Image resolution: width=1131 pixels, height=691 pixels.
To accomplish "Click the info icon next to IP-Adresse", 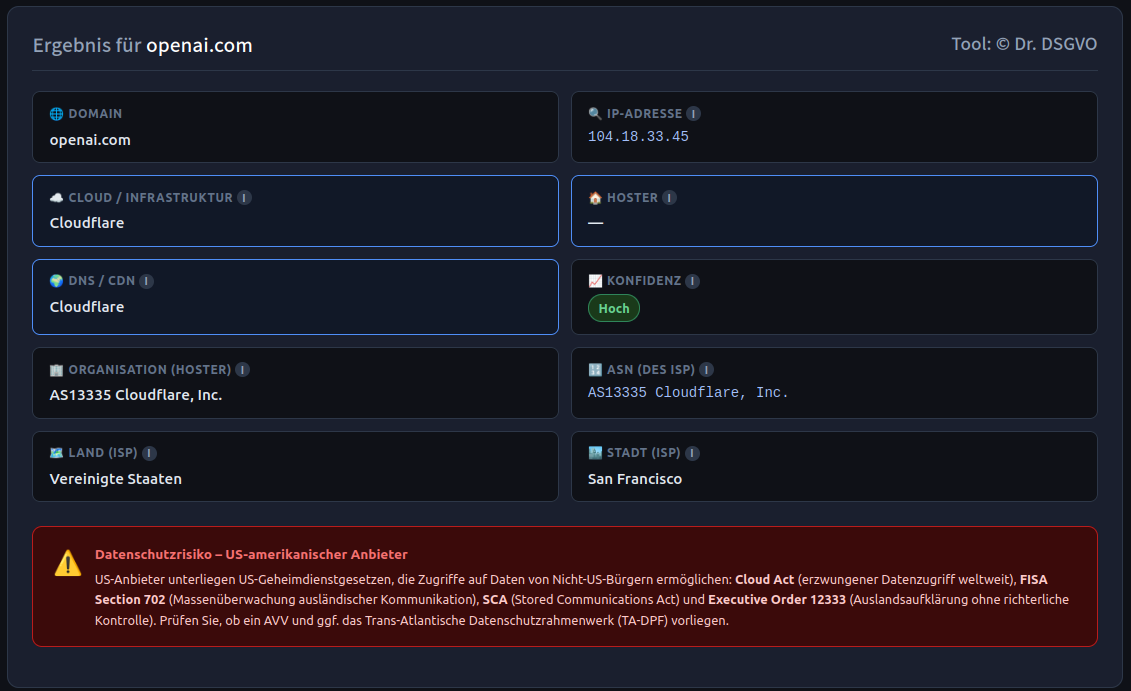I will [694, 114].
